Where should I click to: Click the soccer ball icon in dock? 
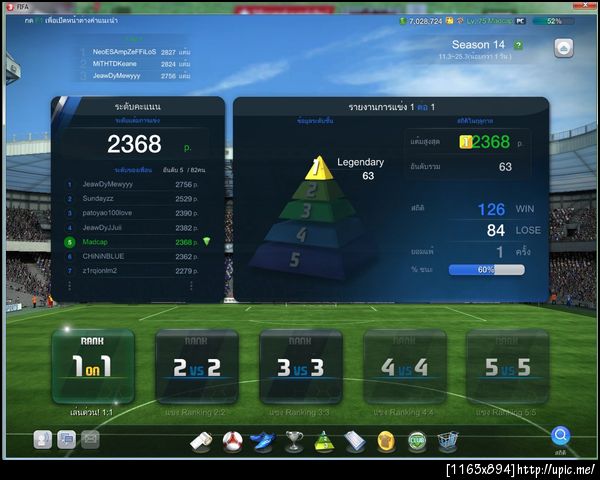[233, 441]
